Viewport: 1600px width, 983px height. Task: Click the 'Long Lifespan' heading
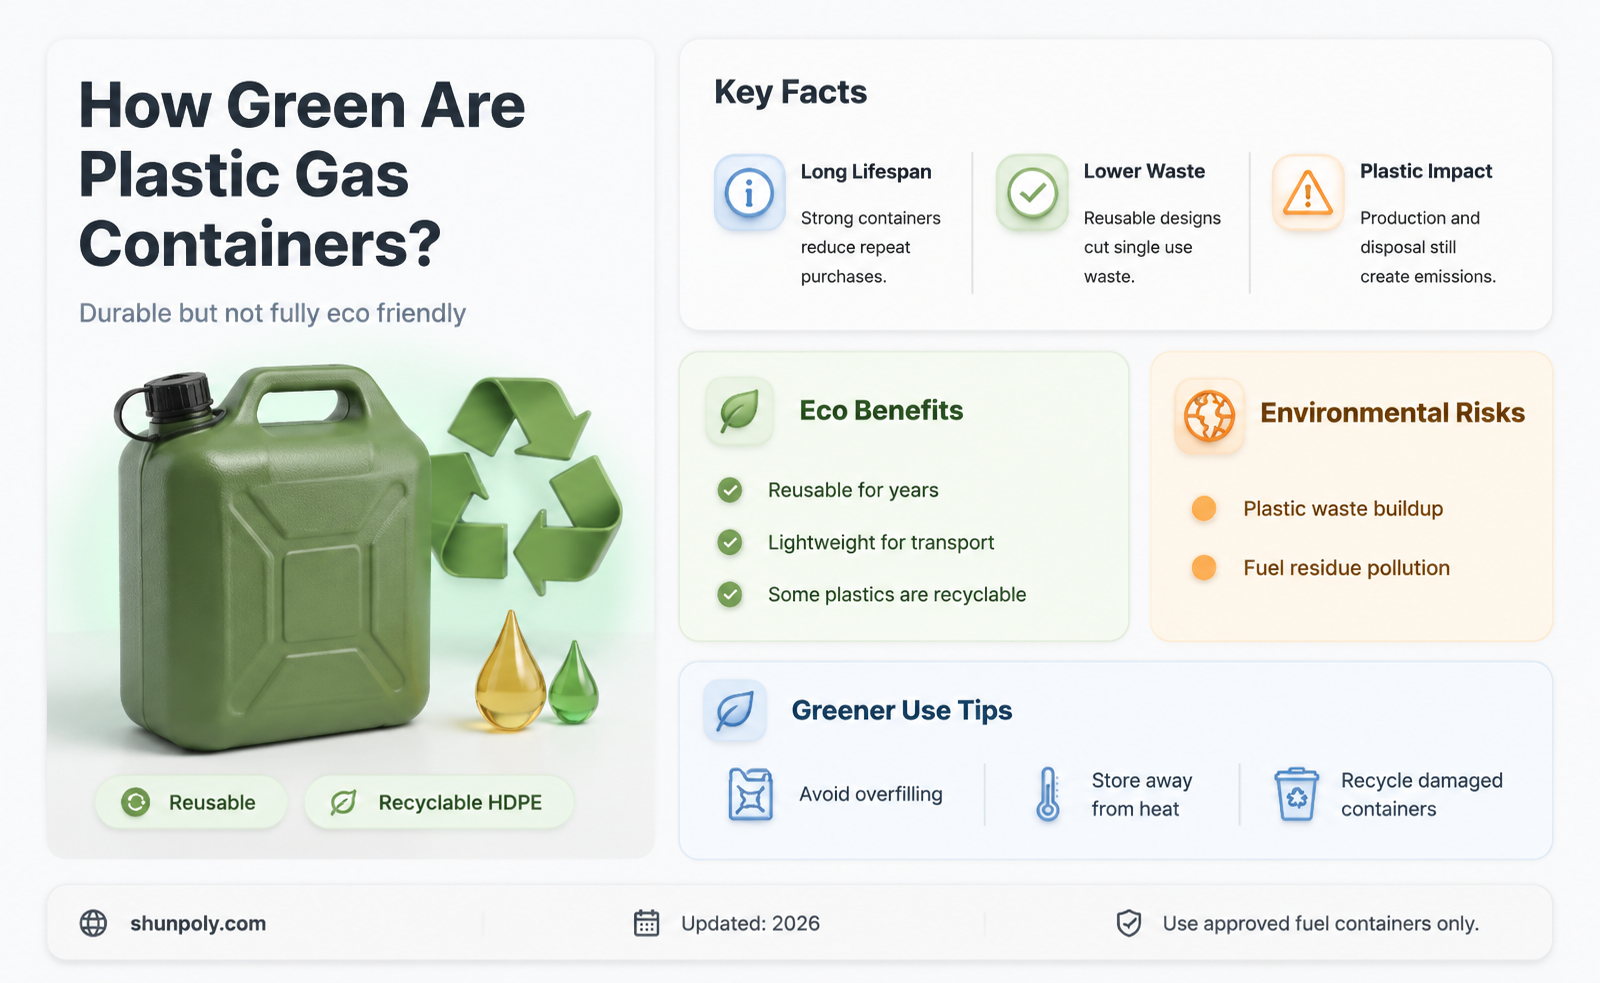pos(866,171)
